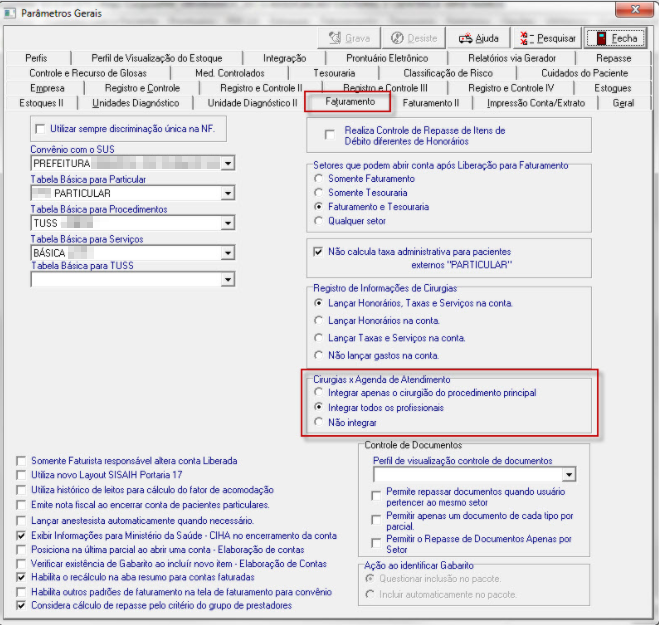Open the Prontuário Eletrônico tab
This screenshot has width=659, height=625.
[387, 58]
